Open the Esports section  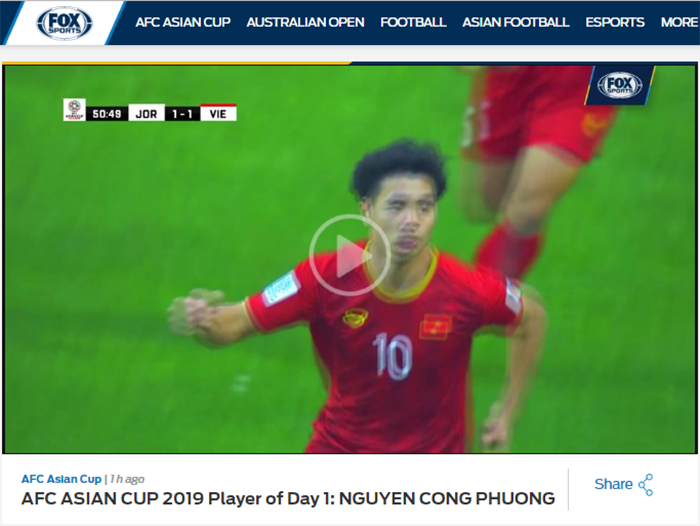[x=615, y=22]
